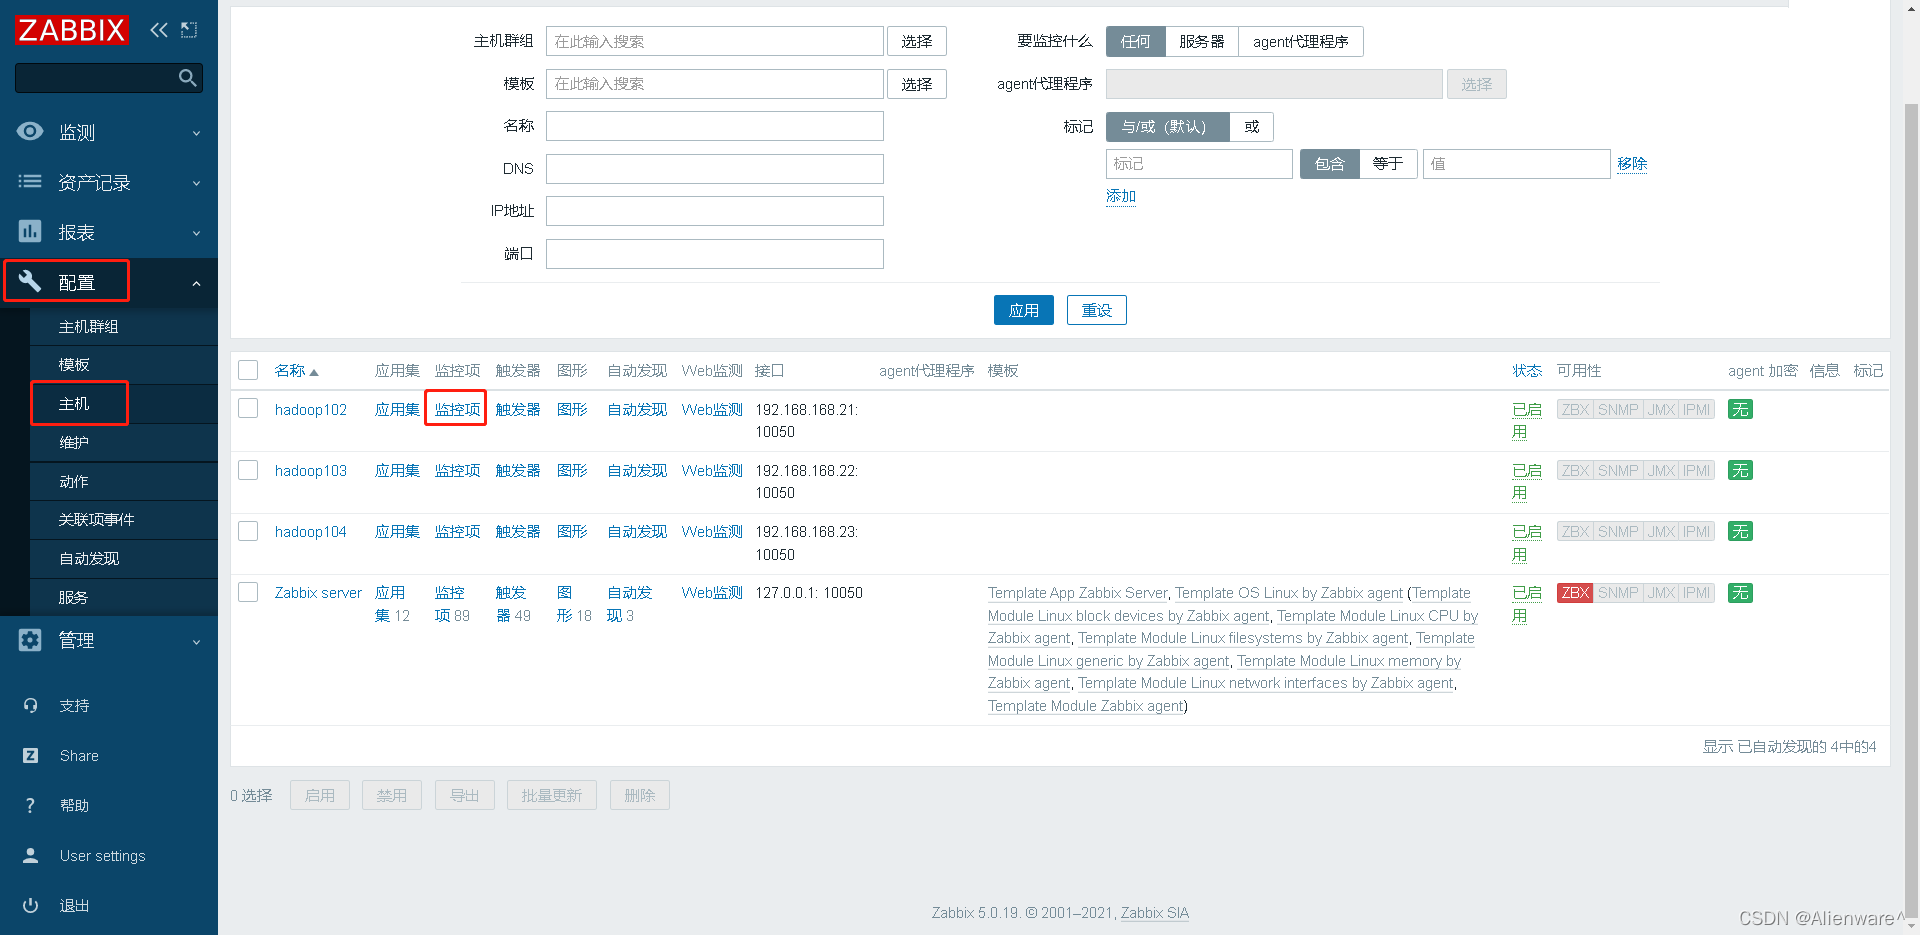Image resolution: width=1920 pixels, height=935 pixels.
Task: Click the wrench icon for 配置
Action: (x=30, y=281)
